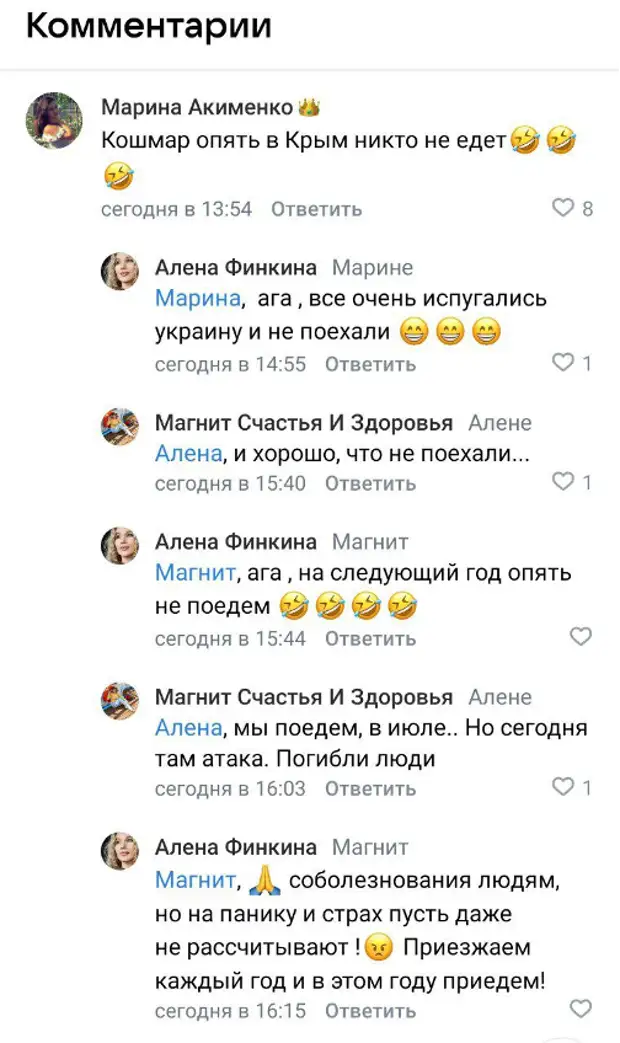Click Ответить under the 15:44 comment
This screenshot has height=1043, width=620.
370,638
